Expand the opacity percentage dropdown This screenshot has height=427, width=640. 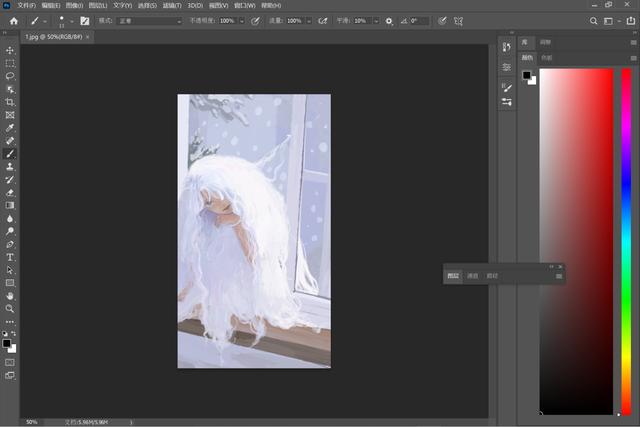click(x=241, y=20)
